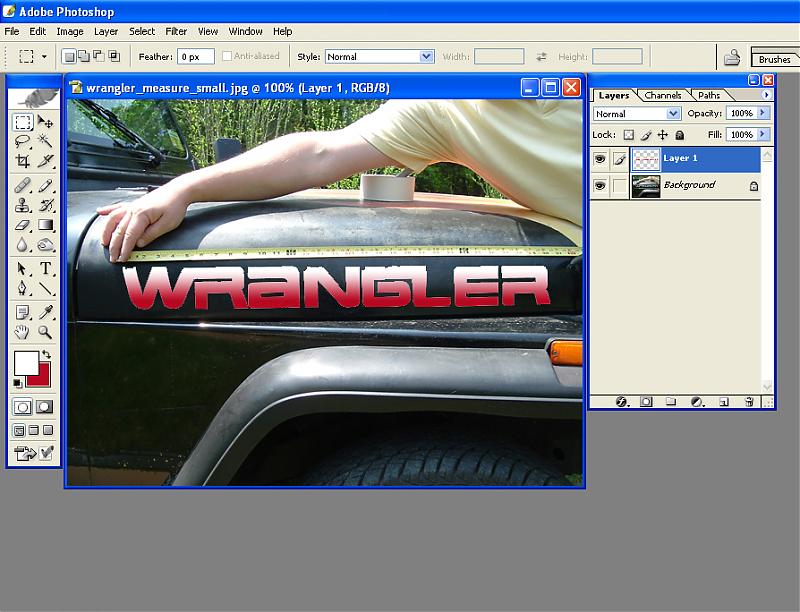Select the Zoom magnifier tool
This screenshot has height=612, width=800.
[45, 332]
